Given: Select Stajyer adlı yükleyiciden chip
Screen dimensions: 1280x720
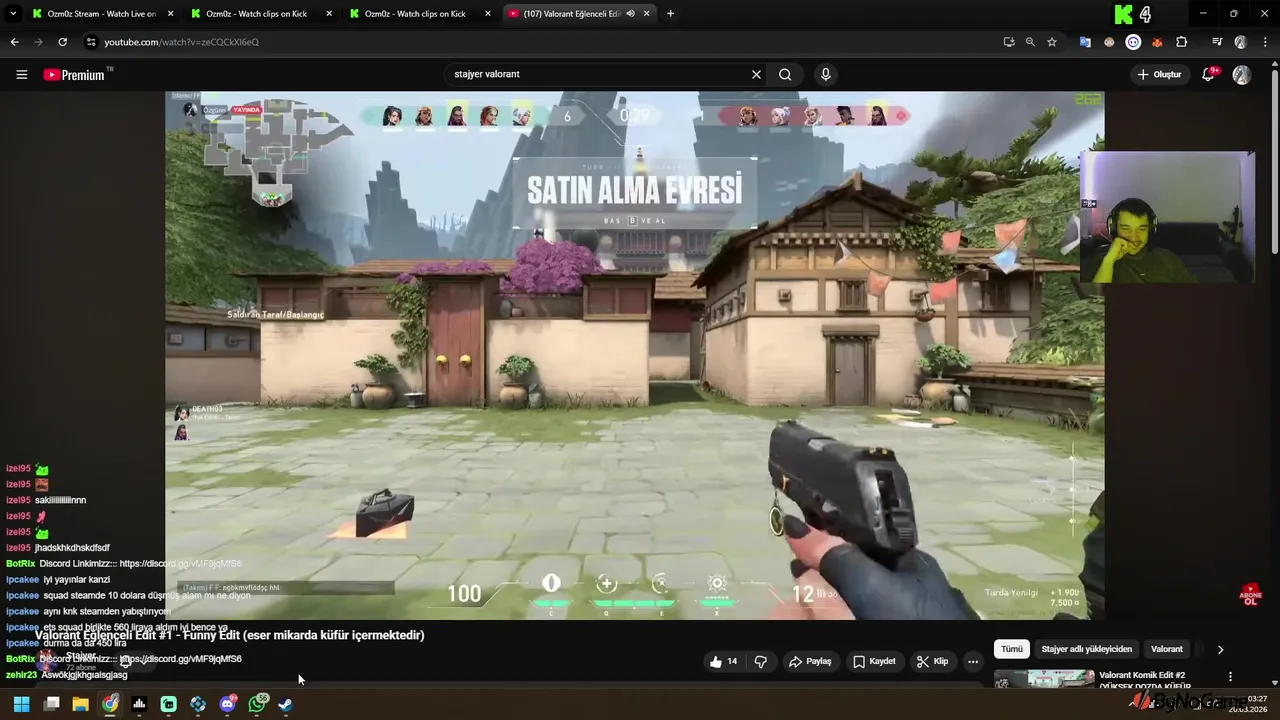Looking at the screenshot, I should [x=1087, y=649].
